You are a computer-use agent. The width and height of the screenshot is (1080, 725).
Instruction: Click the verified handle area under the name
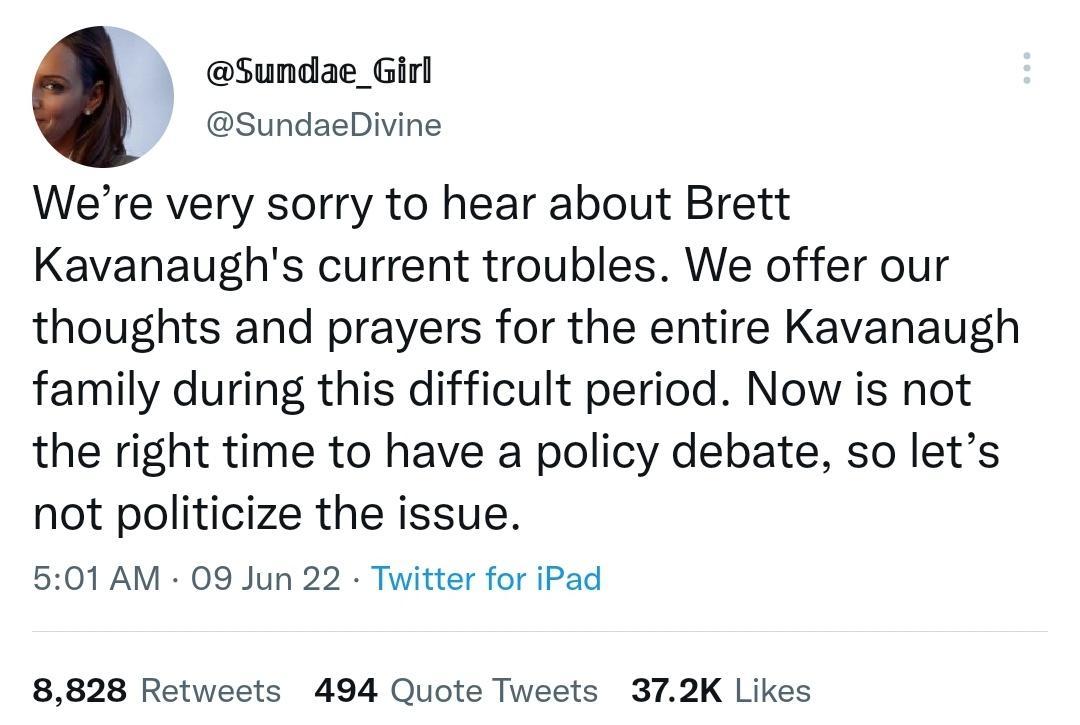coord(323,124)
